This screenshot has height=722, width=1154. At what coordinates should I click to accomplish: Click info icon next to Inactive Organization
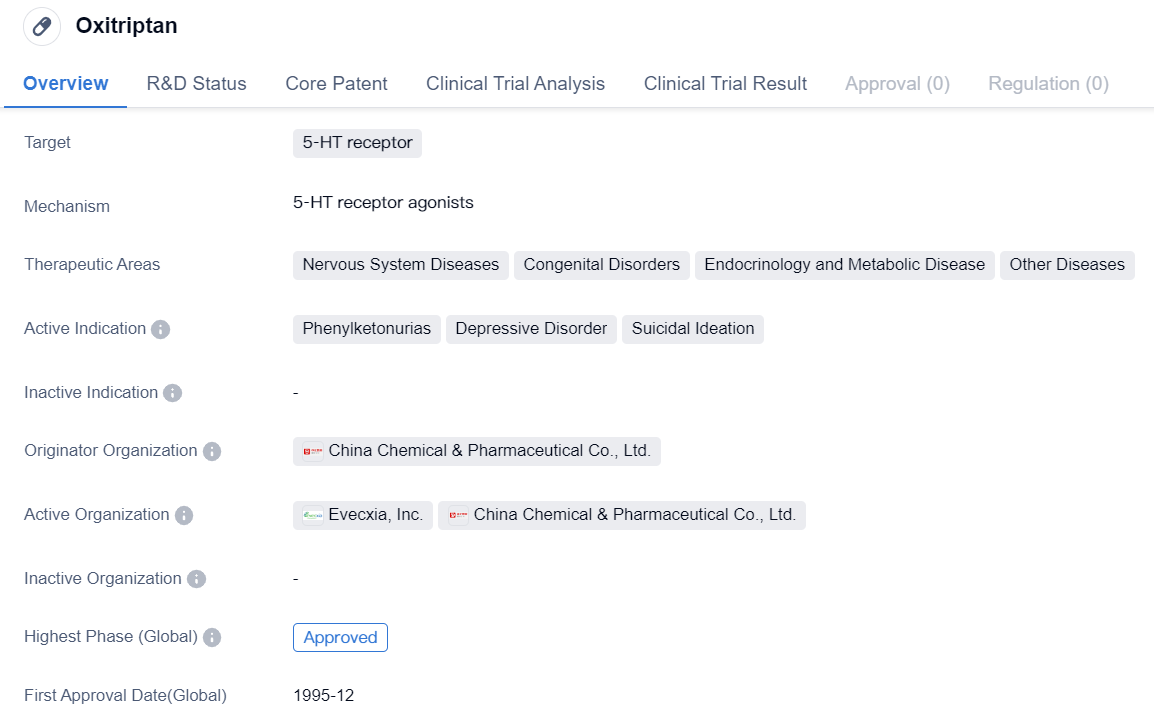[x=196, y=579]
